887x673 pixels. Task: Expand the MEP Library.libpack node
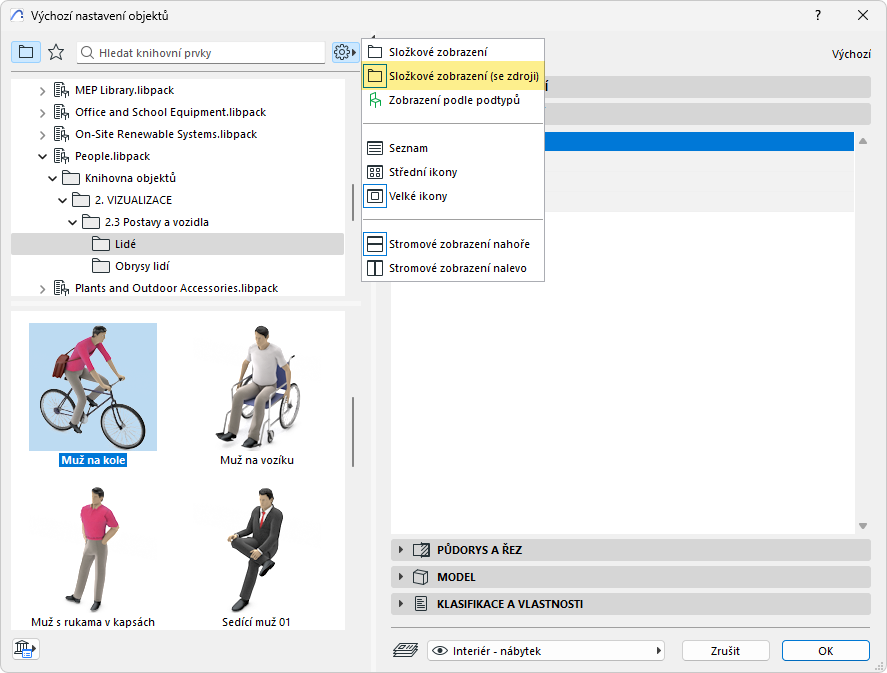[x=42, y=90]
